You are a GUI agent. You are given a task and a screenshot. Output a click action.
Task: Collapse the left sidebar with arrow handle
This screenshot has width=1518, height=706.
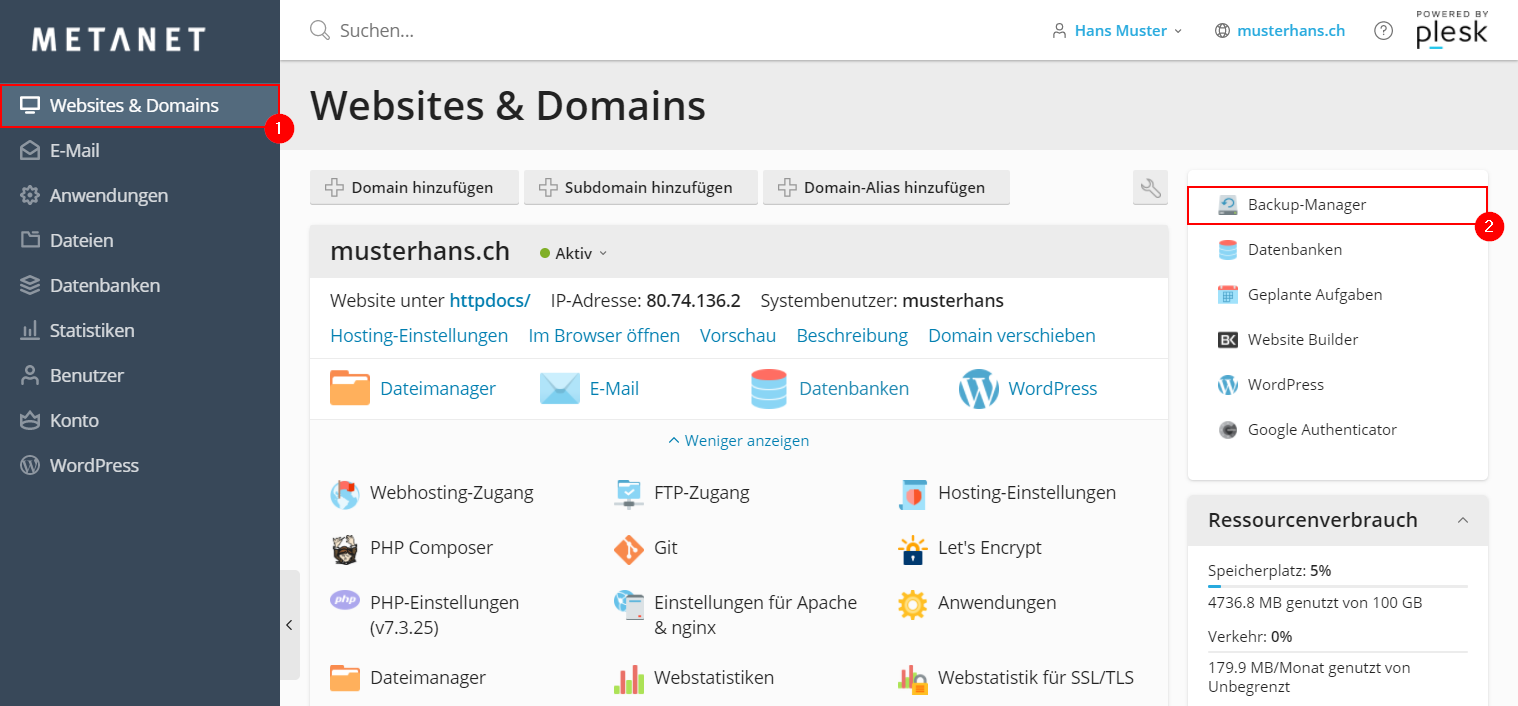point(289,625)
